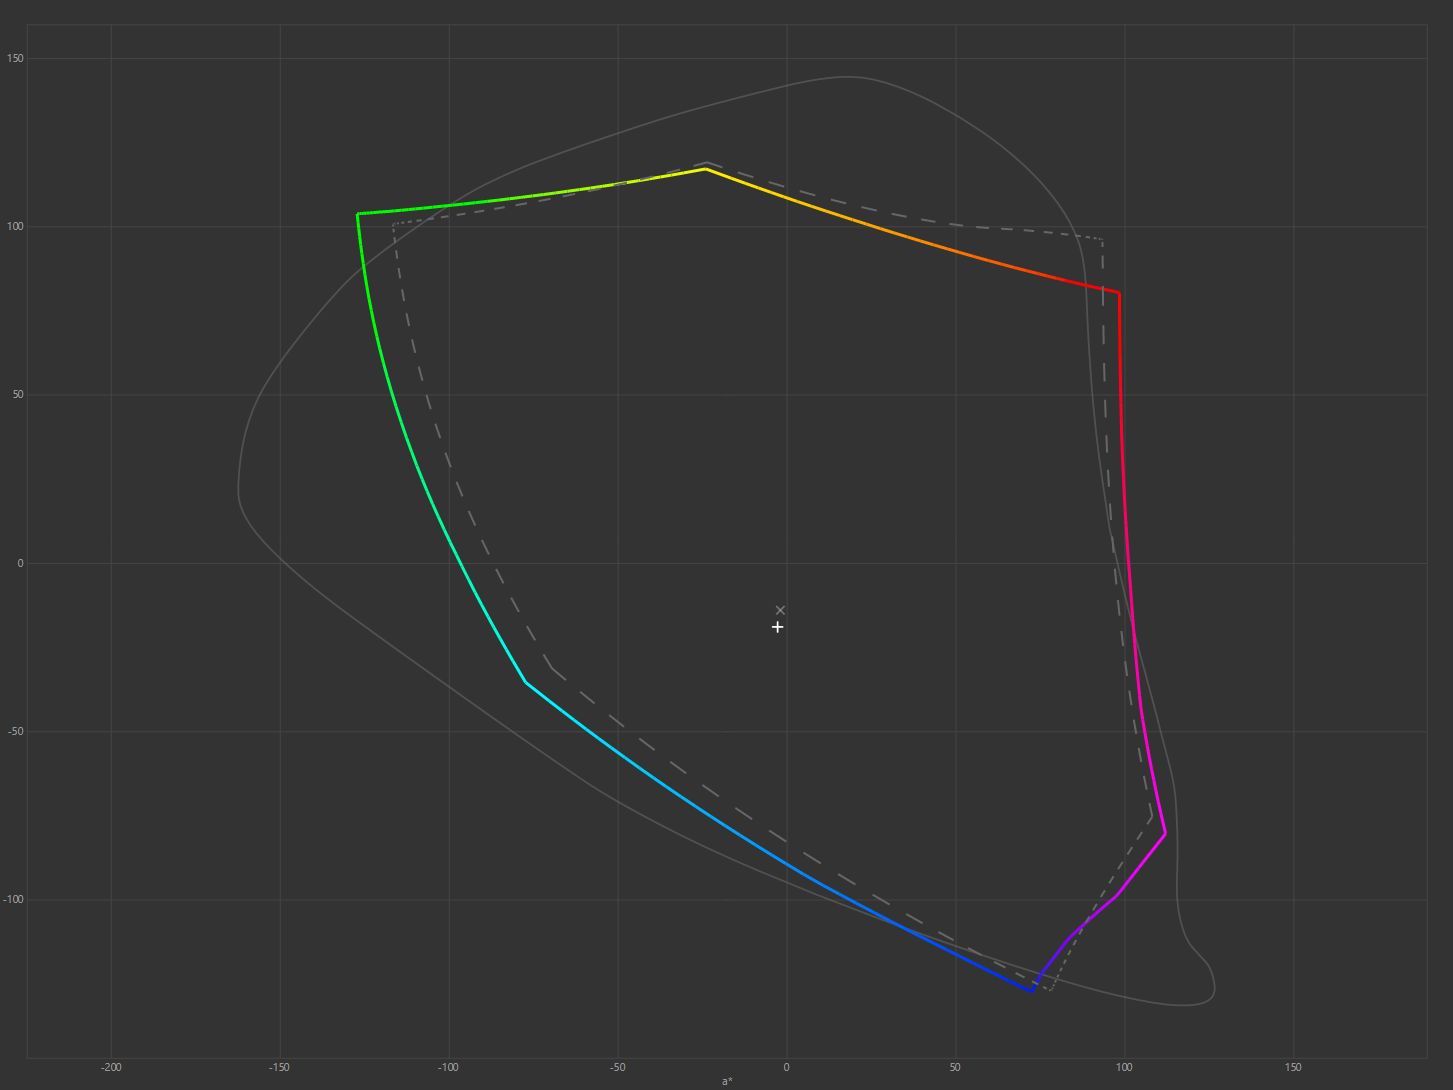Click the white plus whitepoint marker
The image size is (1453, 1090).
(777, 627)
